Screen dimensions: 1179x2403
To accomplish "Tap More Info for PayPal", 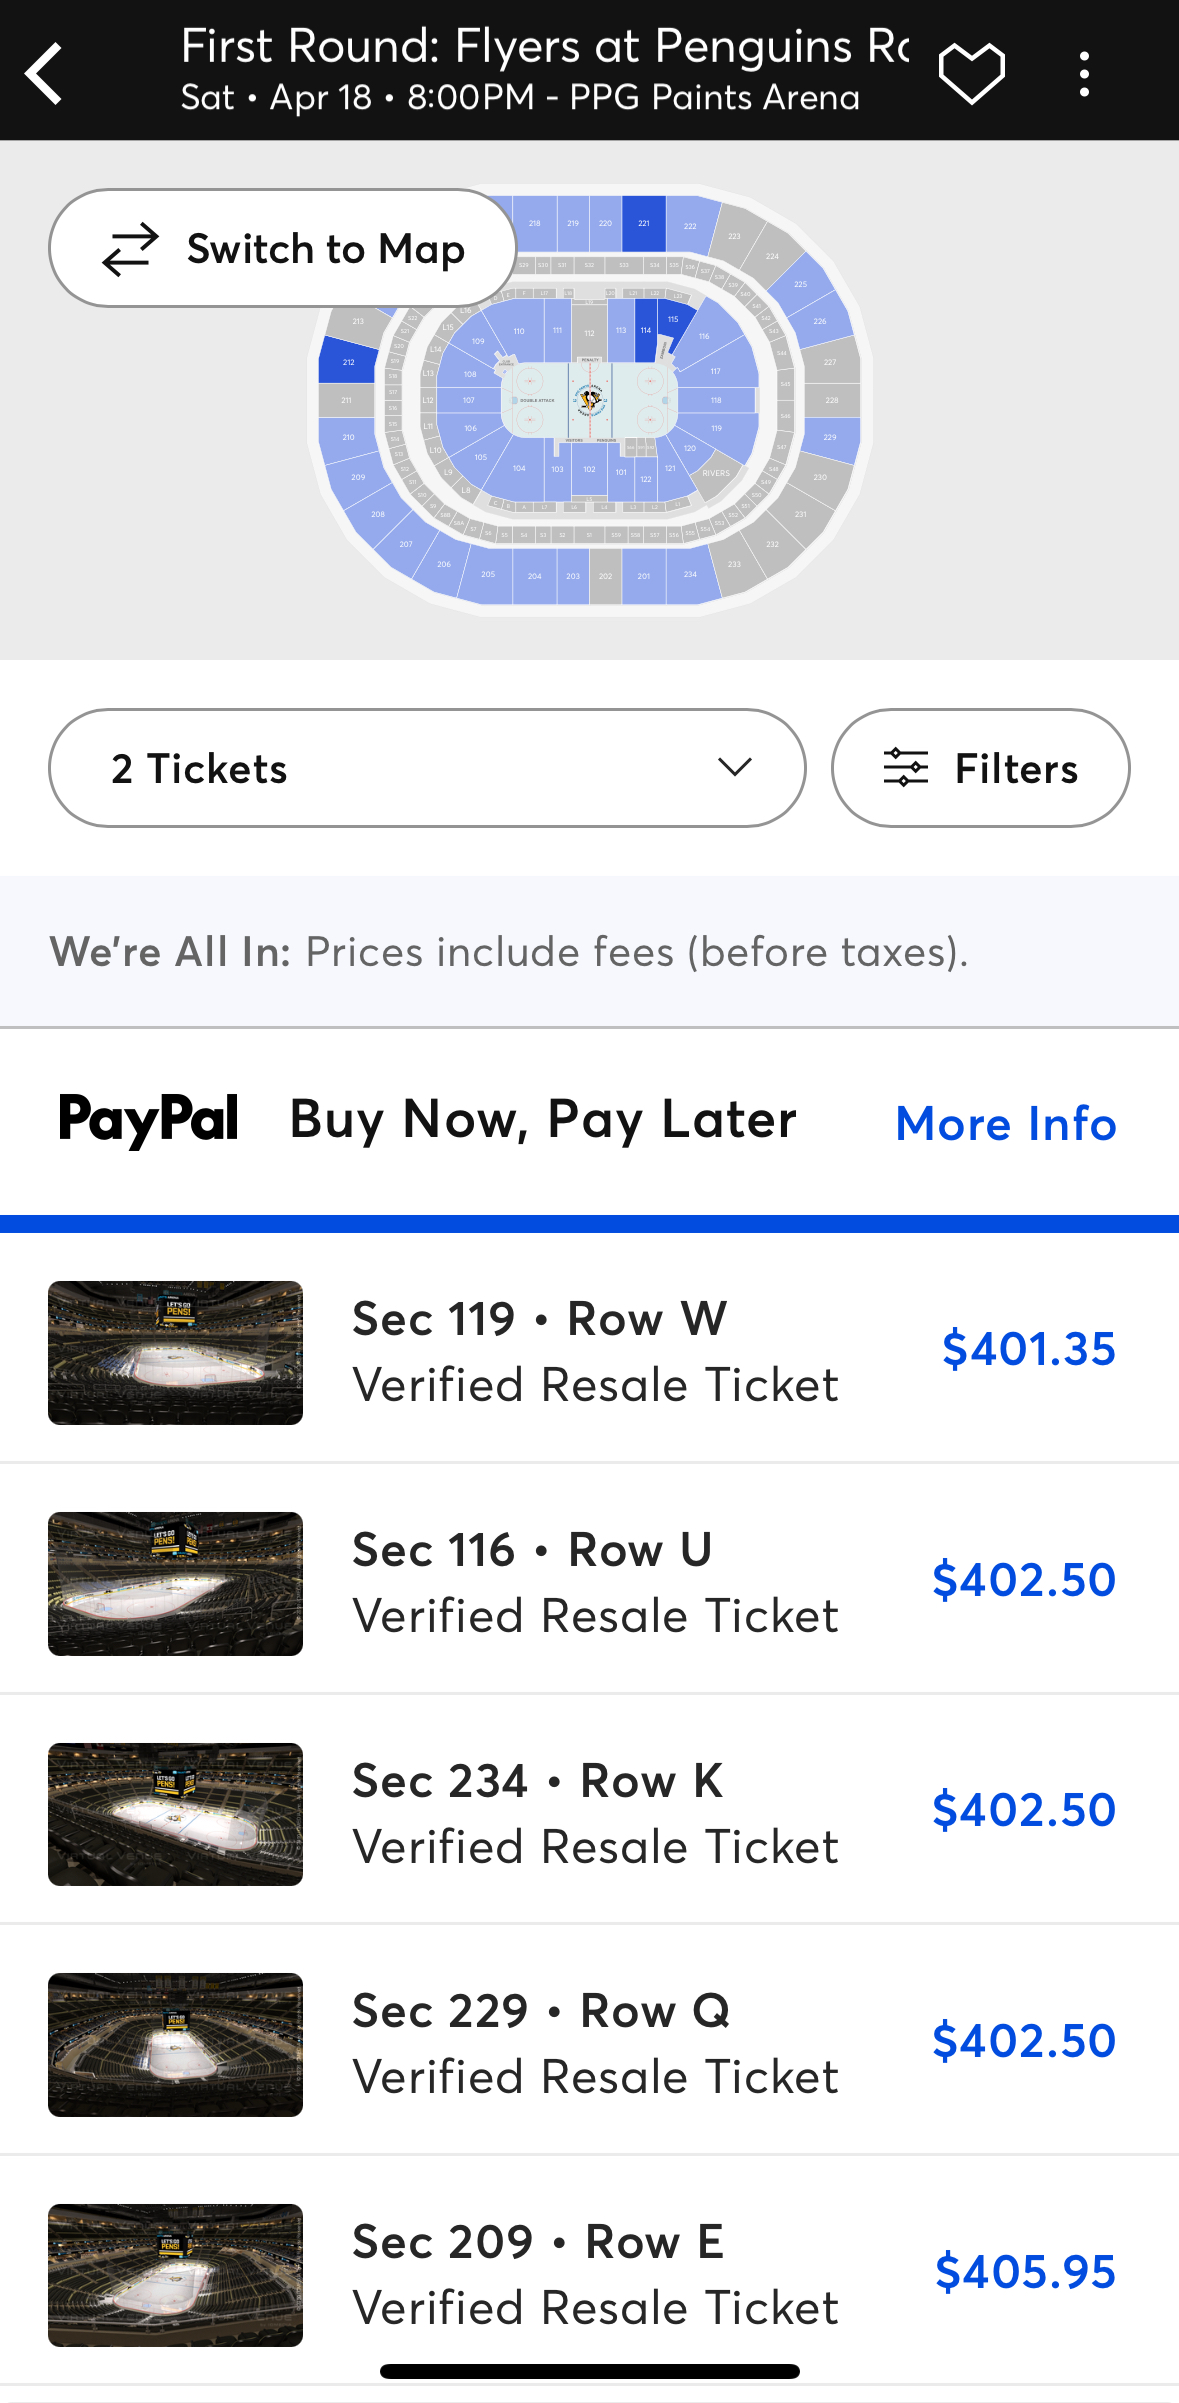I will click(x=1005, y=1123).
